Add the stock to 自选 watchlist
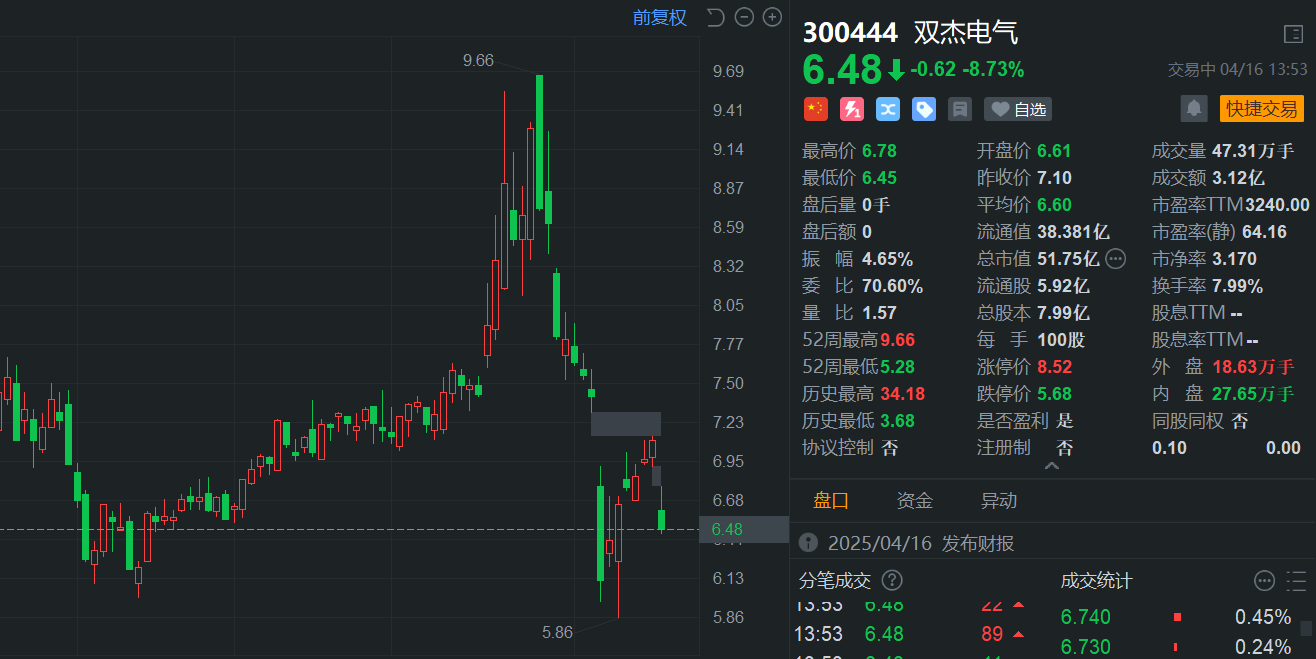 [x=1018, y=109]
